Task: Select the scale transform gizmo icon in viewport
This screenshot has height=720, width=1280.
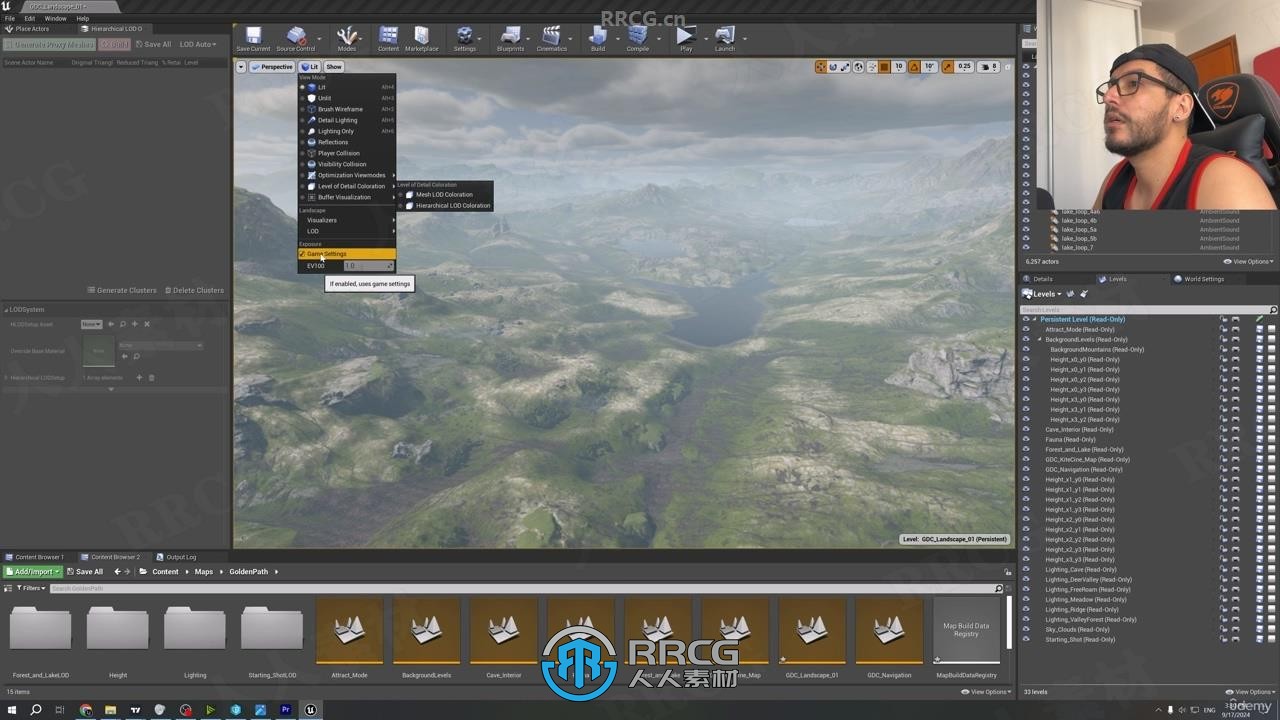Action: [845, 67]
